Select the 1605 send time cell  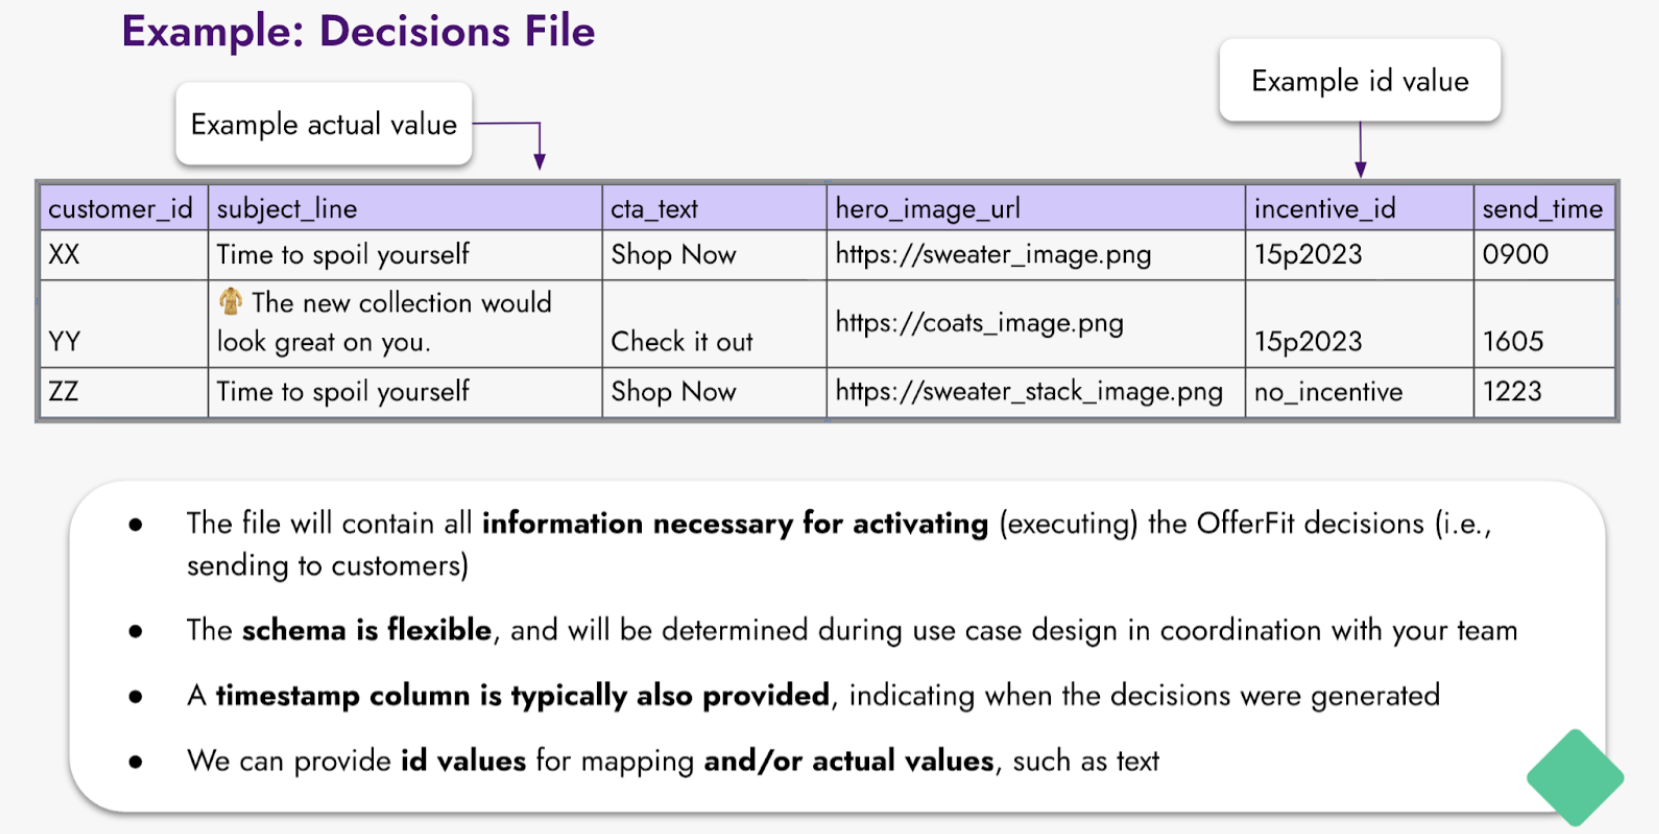(x=1512, y=342)
